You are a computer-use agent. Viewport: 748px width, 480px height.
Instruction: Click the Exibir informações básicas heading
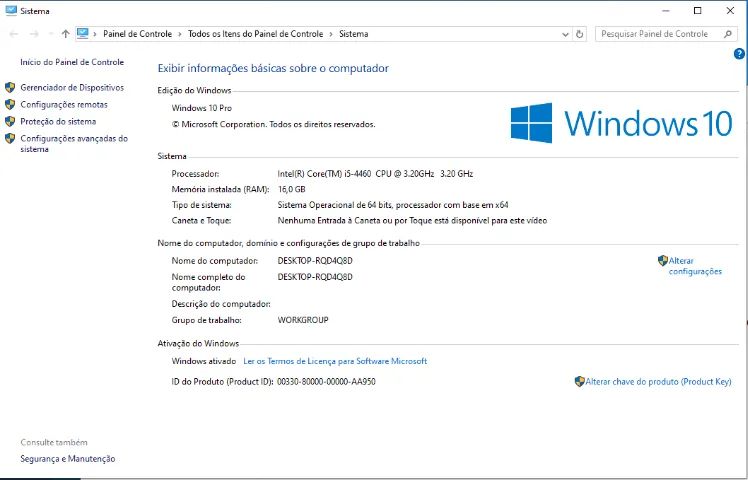(x=273, y=68)
